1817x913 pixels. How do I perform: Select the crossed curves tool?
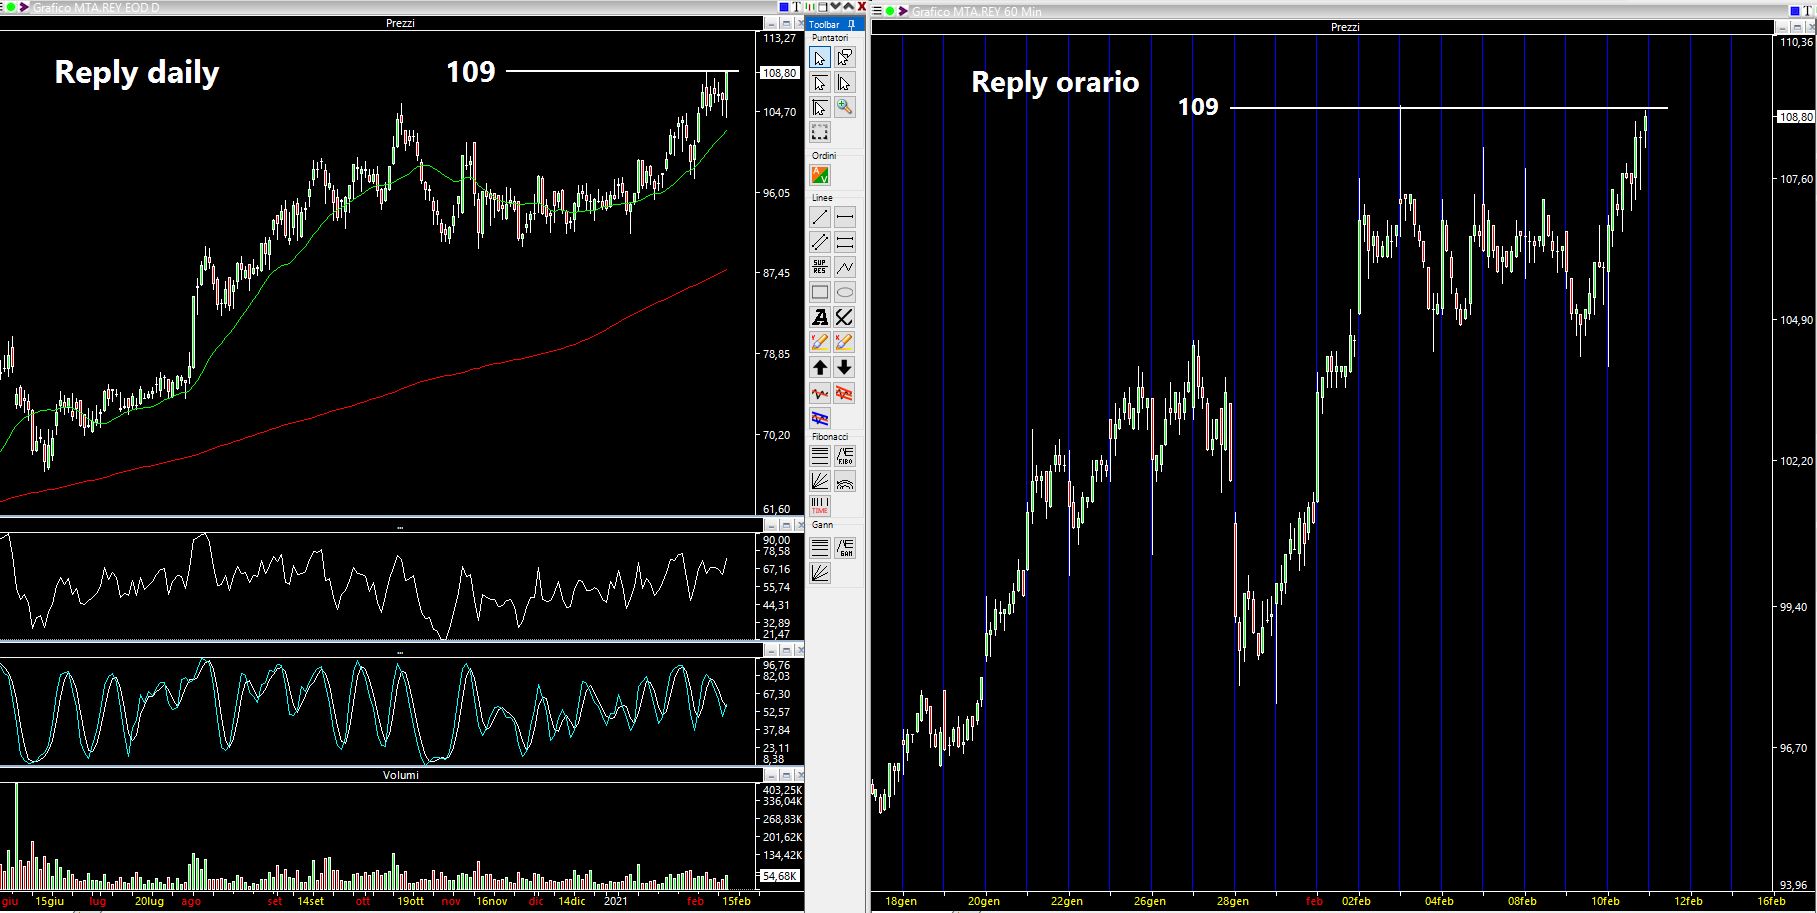click(845, 317)
